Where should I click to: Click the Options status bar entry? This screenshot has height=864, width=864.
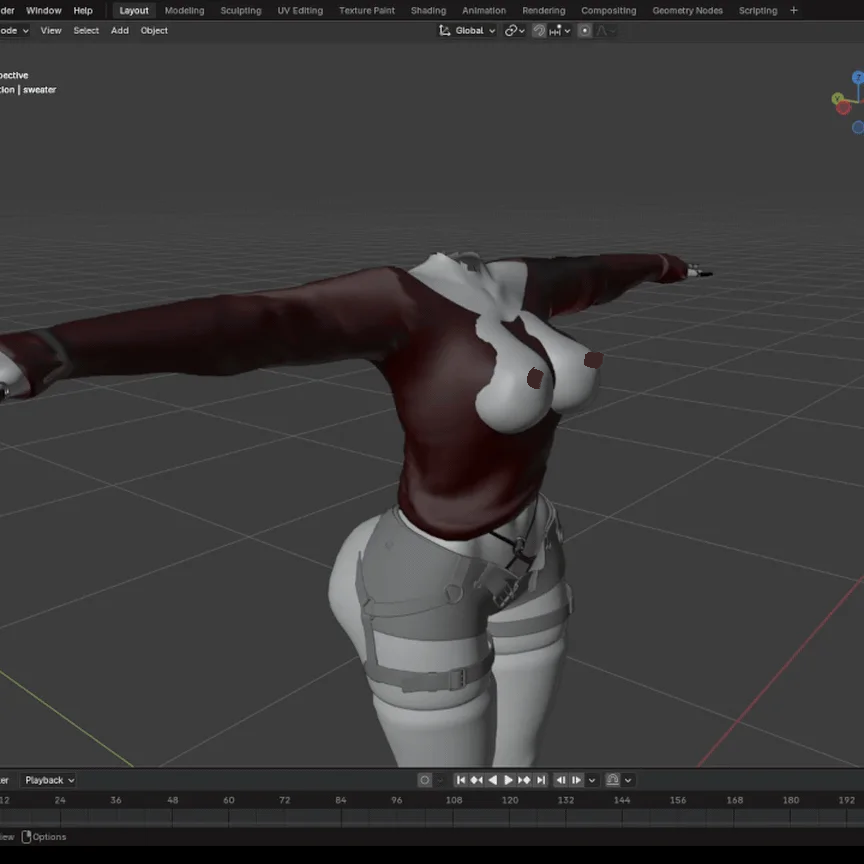pyautogui.click(x=44, y=837)
